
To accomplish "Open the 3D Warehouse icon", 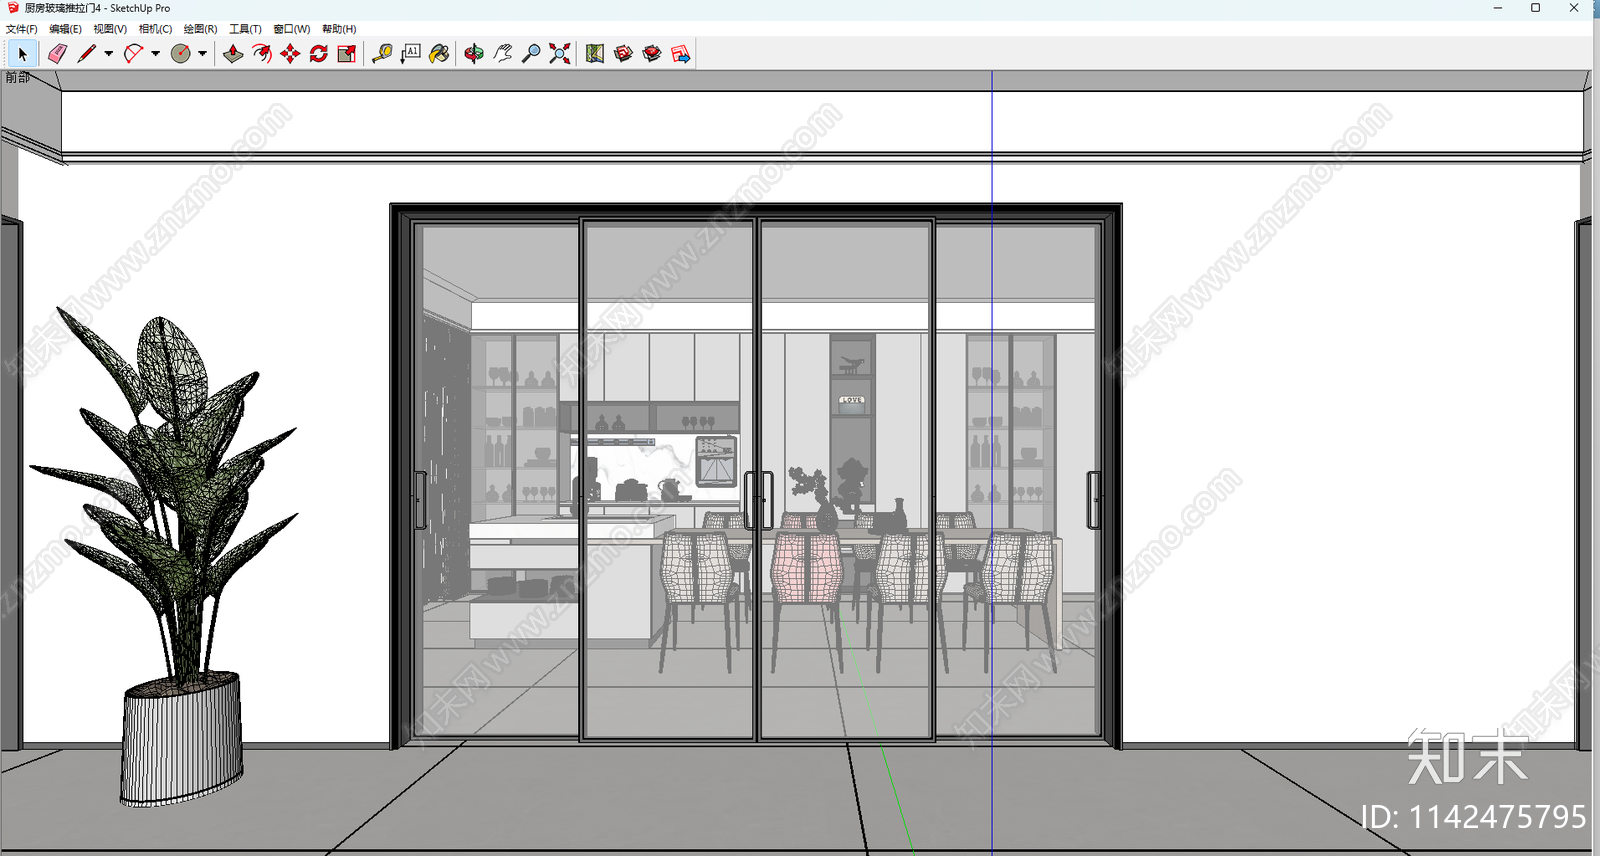I will (624, 54).
